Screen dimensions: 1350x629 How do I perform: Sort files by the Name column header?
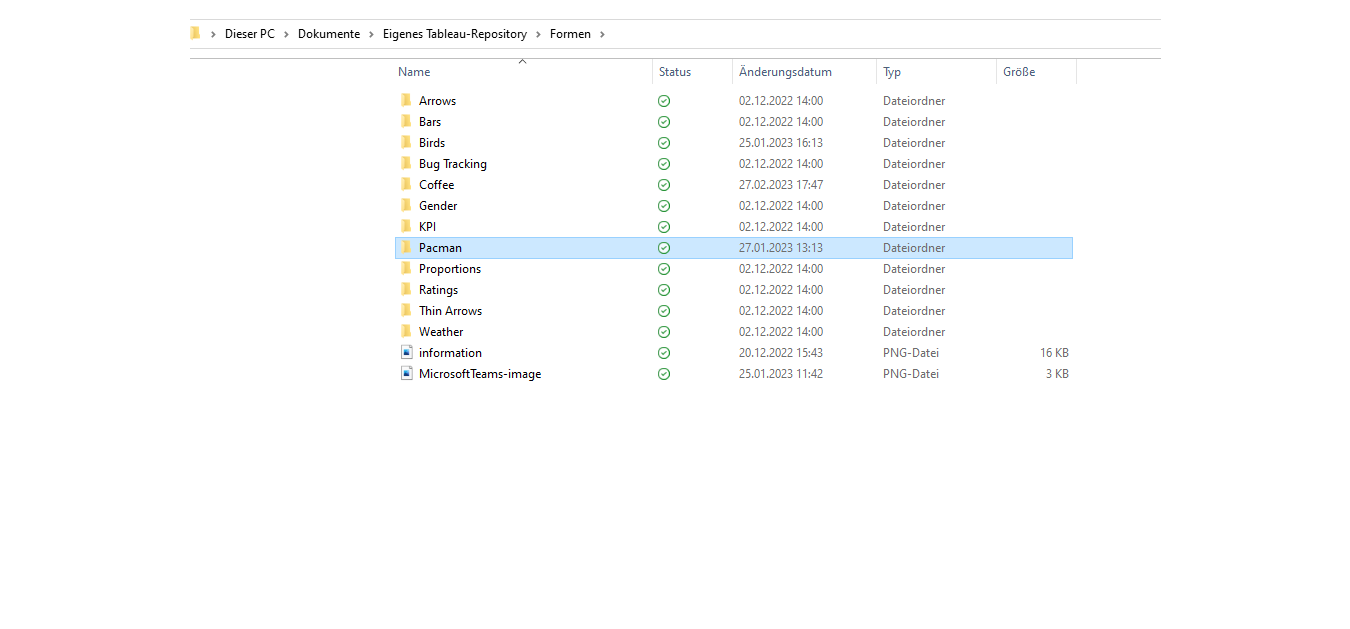414,72
